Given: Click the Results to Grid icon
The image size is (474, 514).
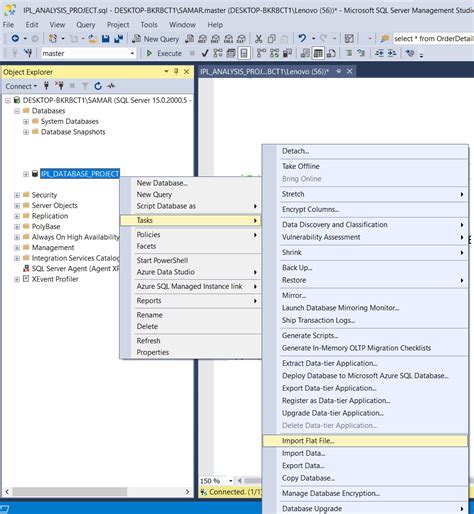Looking at the screenshot, I should point(318,53).
